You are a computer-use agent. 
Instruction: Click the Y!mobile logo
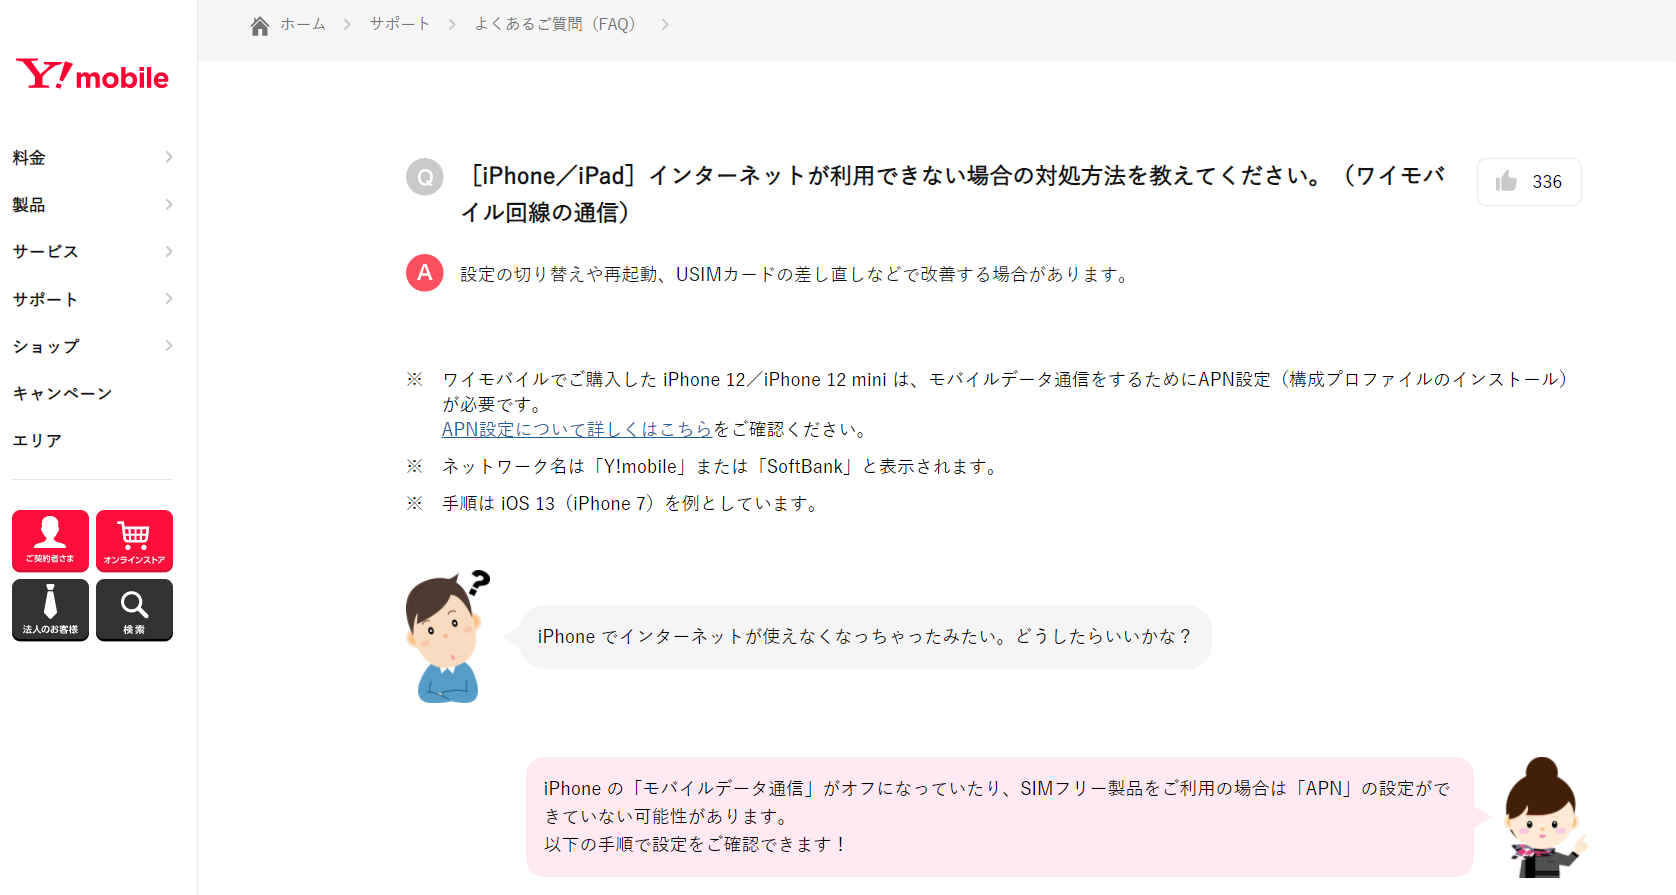coord(92,75)
